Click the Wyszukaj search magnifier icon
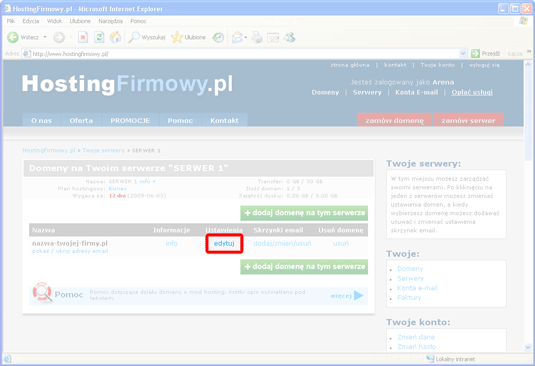The width and height of the screenshot is (535, 366). [134, 37]
